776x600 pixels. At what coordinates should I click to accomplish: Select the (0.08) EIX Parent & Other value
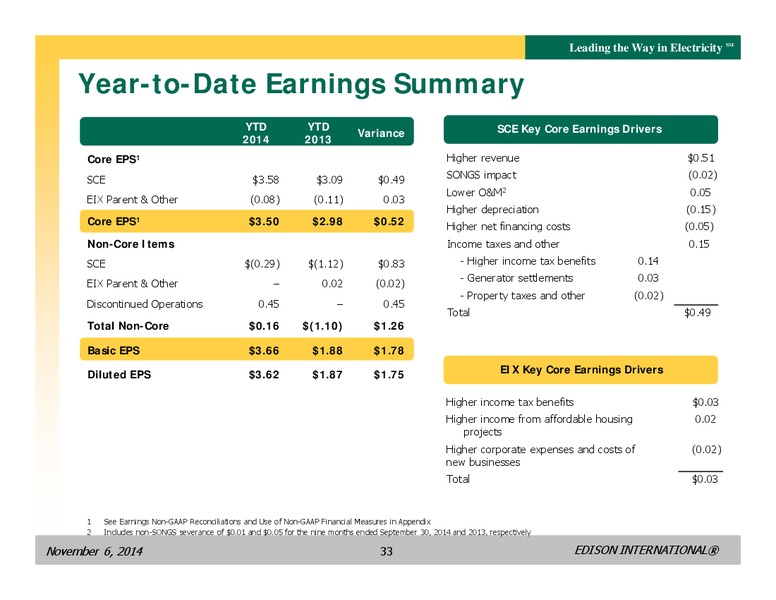coord(265,200)
